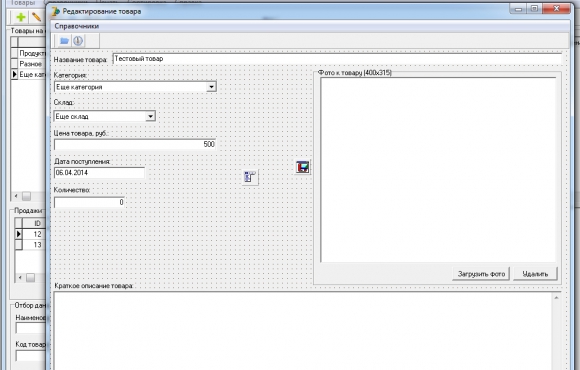The width and height of the screenshot is (580, 370).
Task: Click the blue folder toolbar icon
Action: [x=64, y=41]
